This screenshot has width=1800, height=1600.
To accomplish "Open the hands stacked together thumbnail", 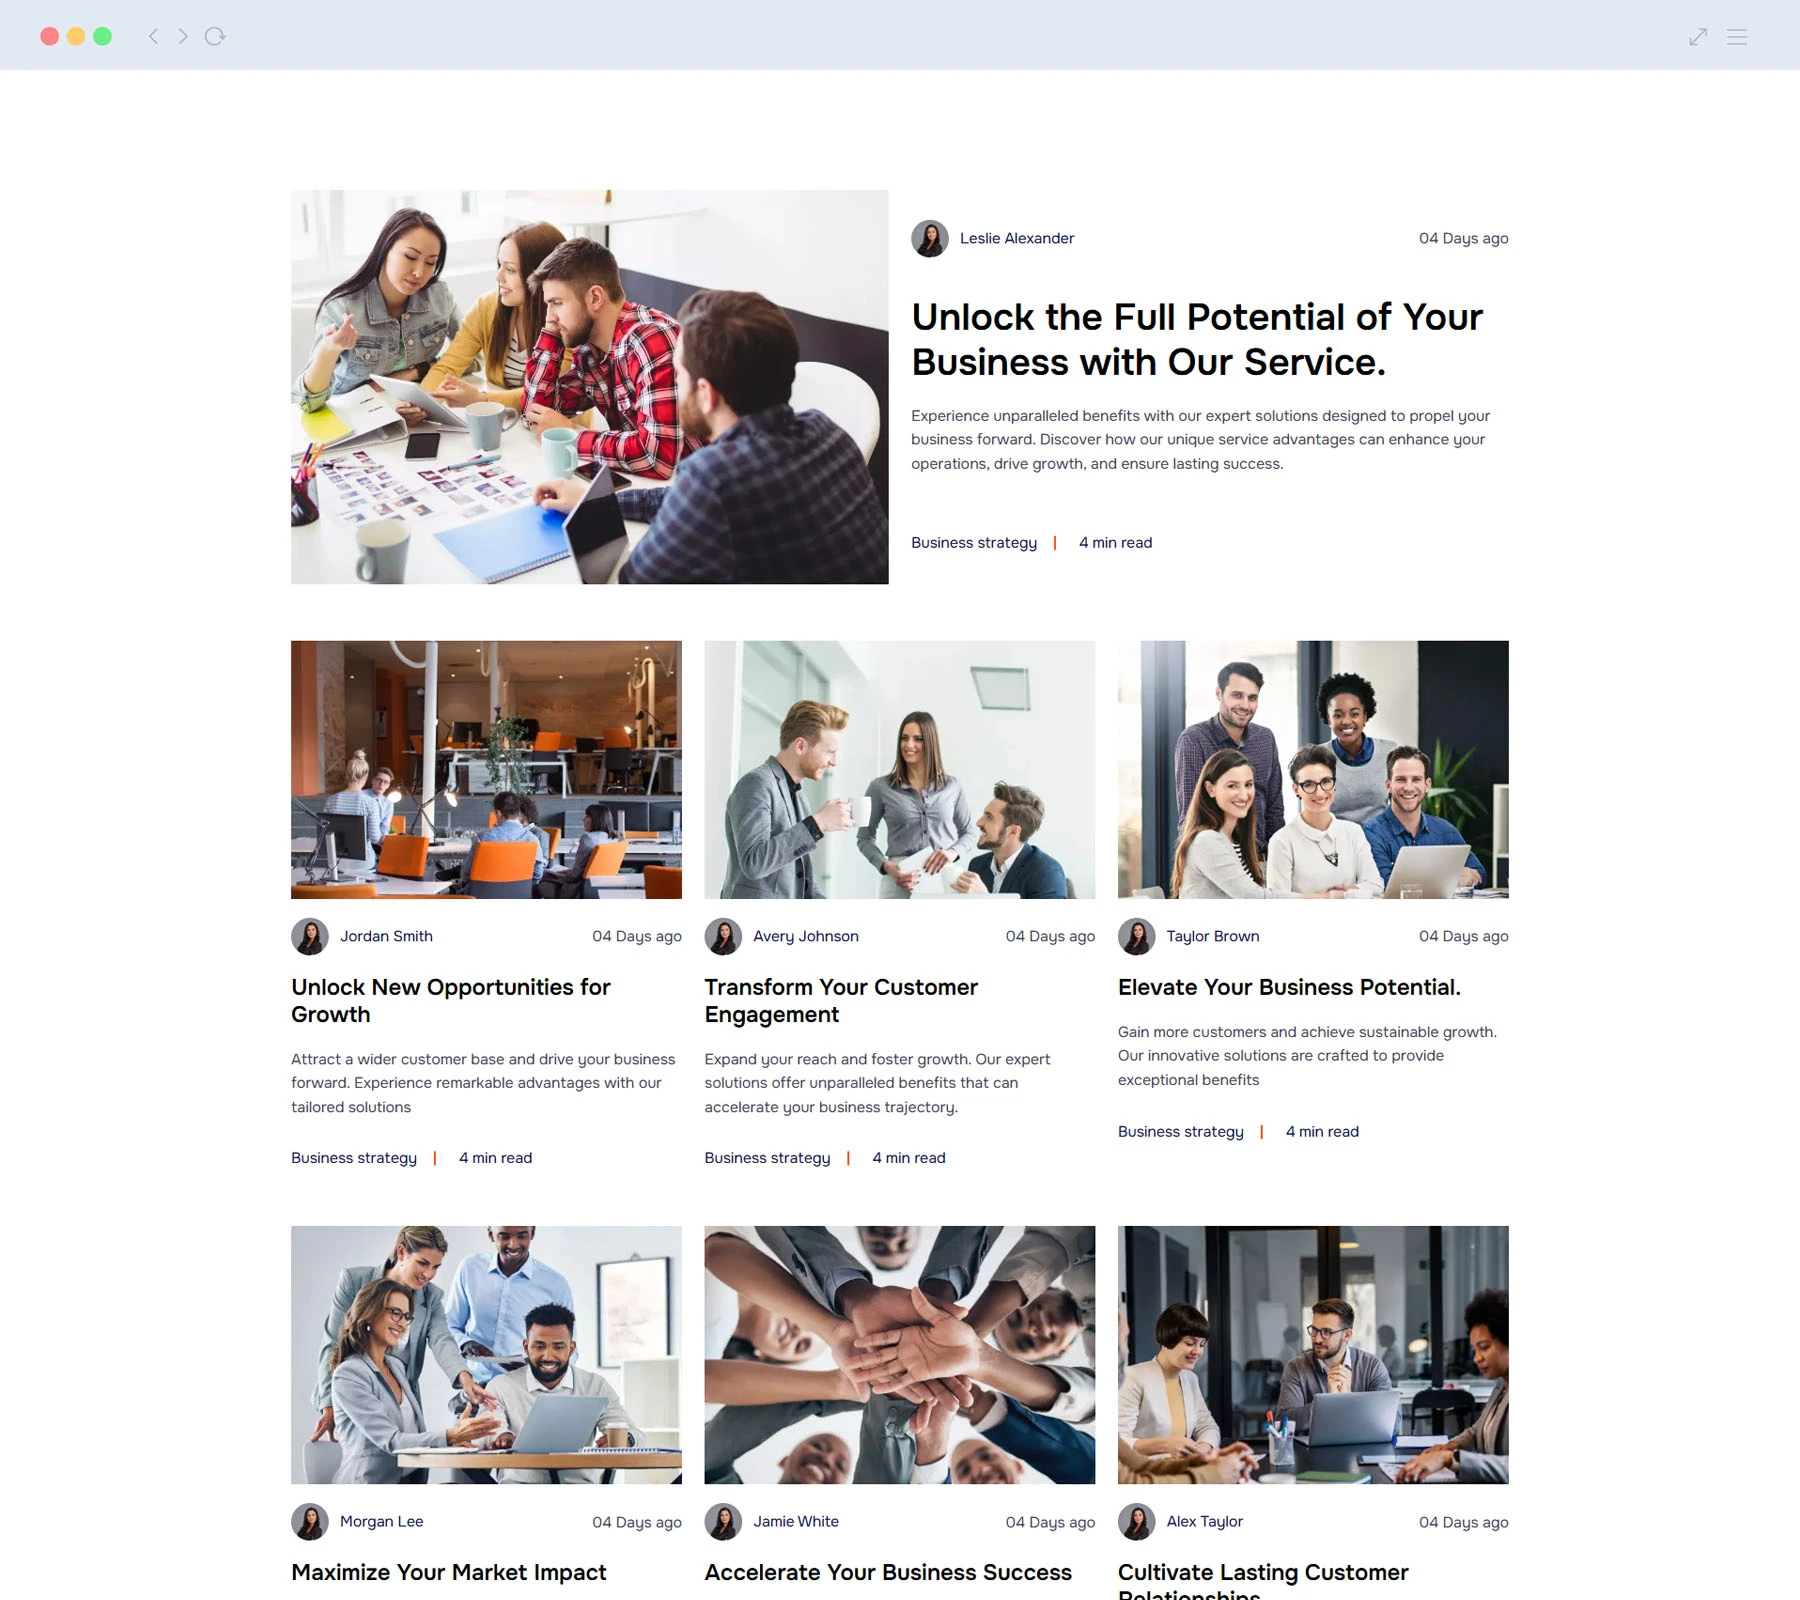I will [x=900, y=1355].
